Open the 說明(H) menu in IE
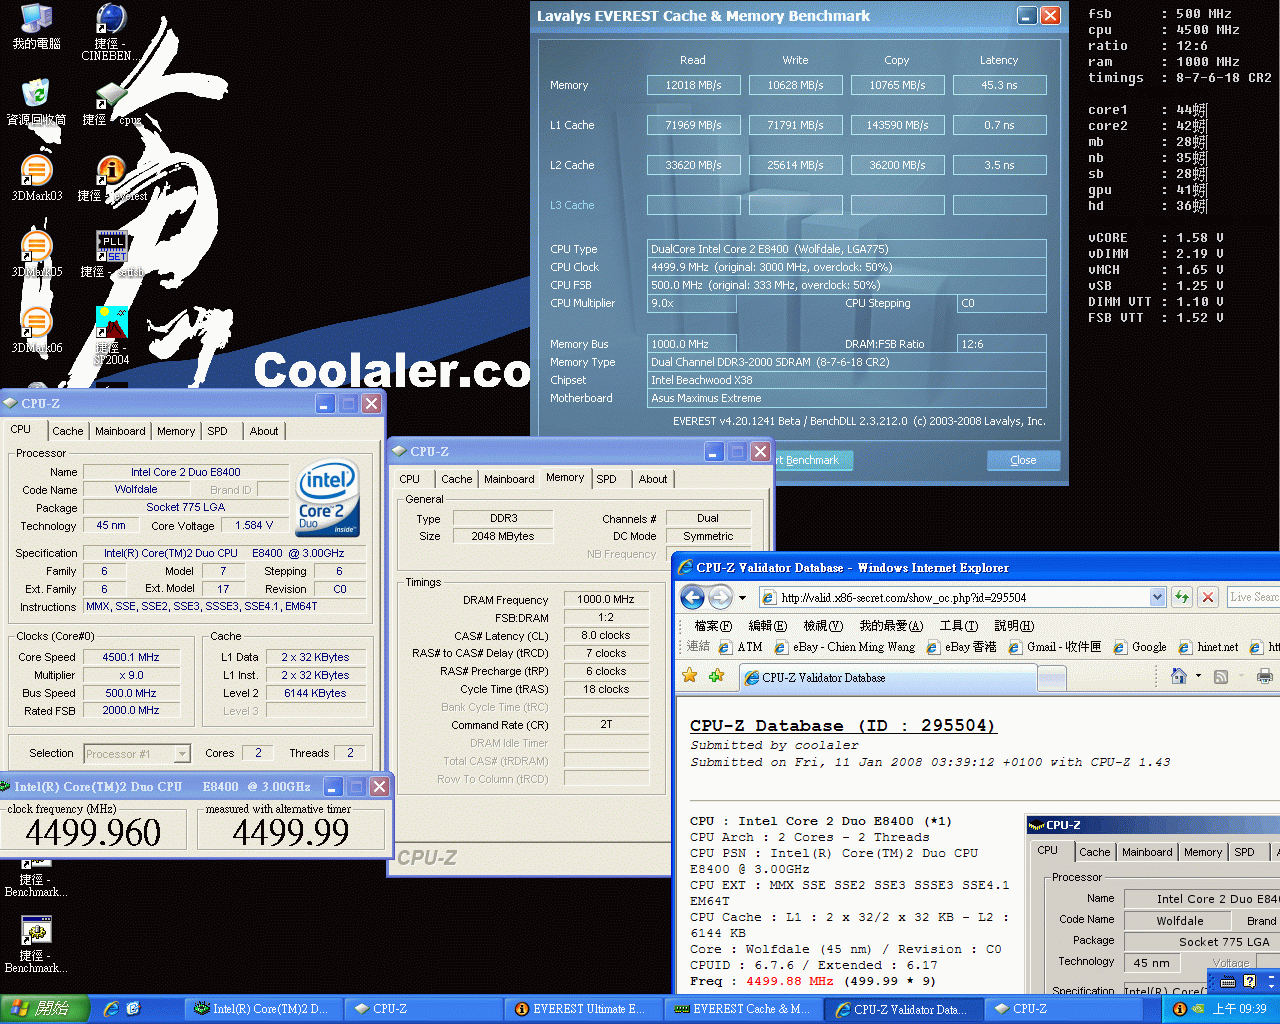Screen dimensions: 1280x1024 coord(1014,626)
